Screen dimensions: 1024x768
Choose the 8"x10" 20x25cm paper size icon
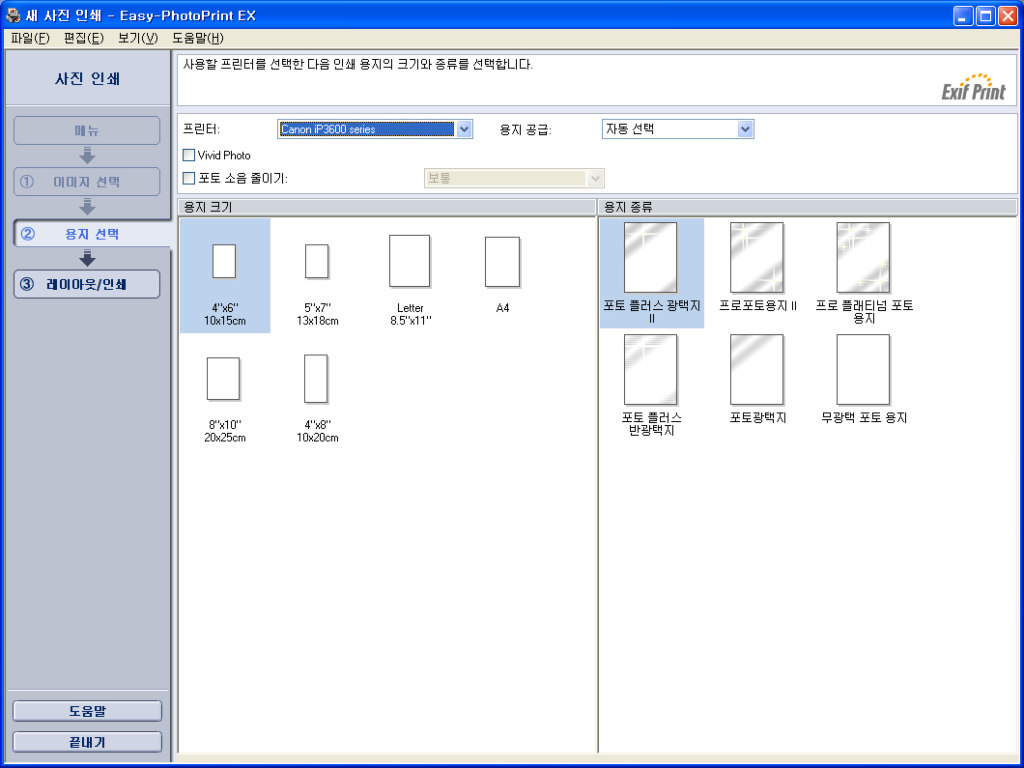(x=223, y=379)
